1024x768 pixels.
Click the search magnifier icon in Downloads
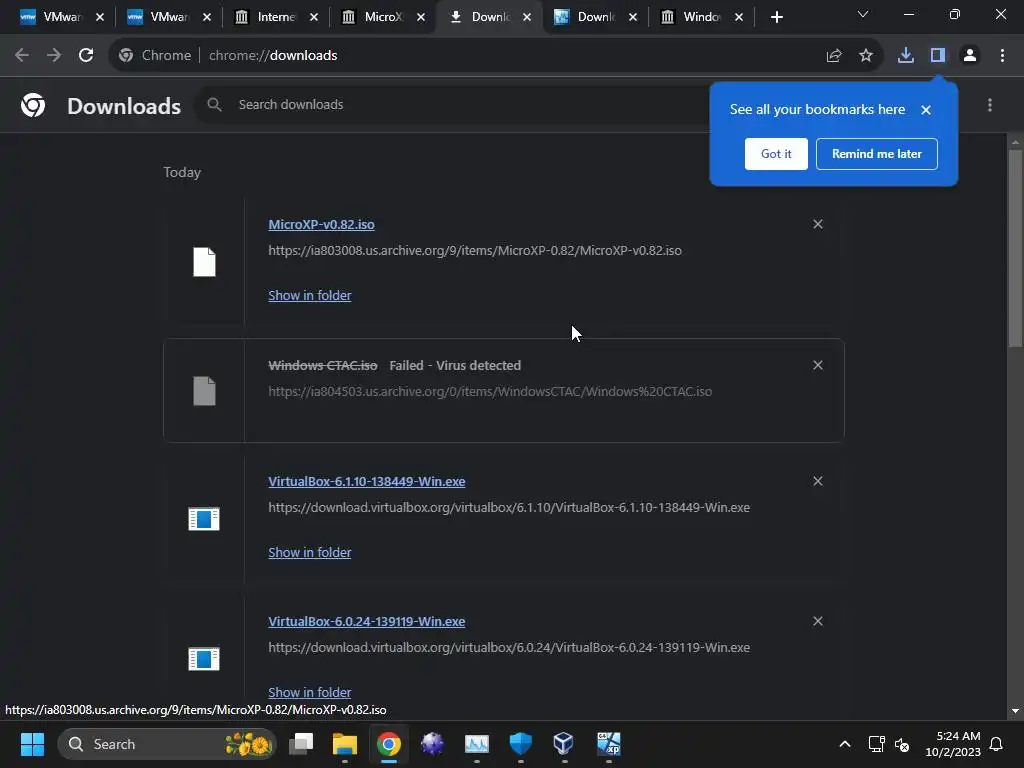(214, 104)
